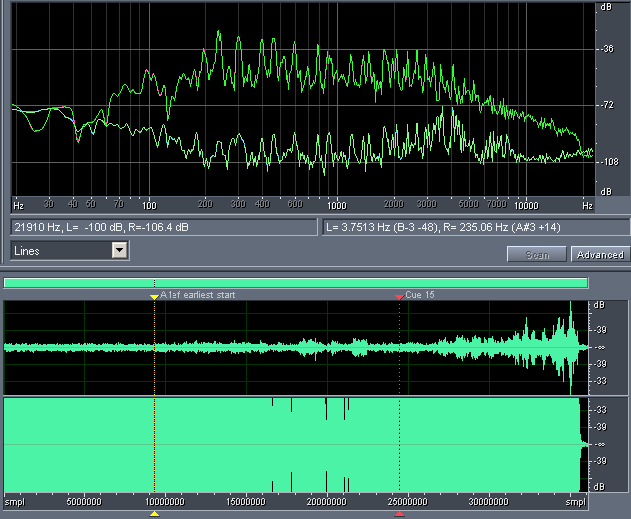Click the 1000 Hz frequency axis label
The image size is (631, 519).
pos(337,206)
